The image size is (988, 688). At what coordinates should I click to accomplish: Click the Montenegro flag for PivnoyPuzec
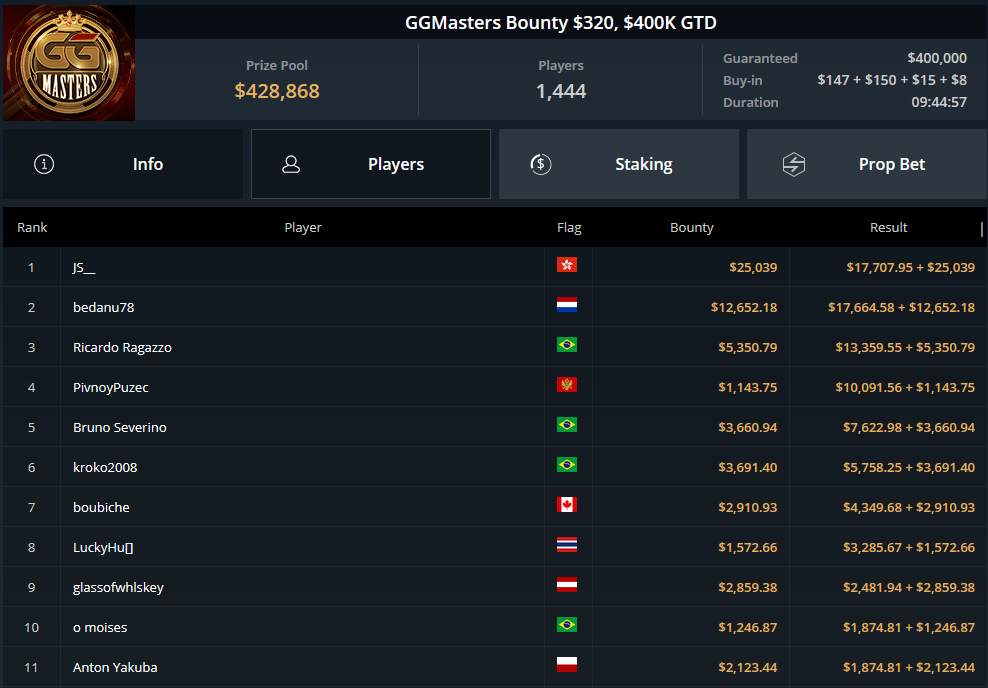[x=566, y=385]
